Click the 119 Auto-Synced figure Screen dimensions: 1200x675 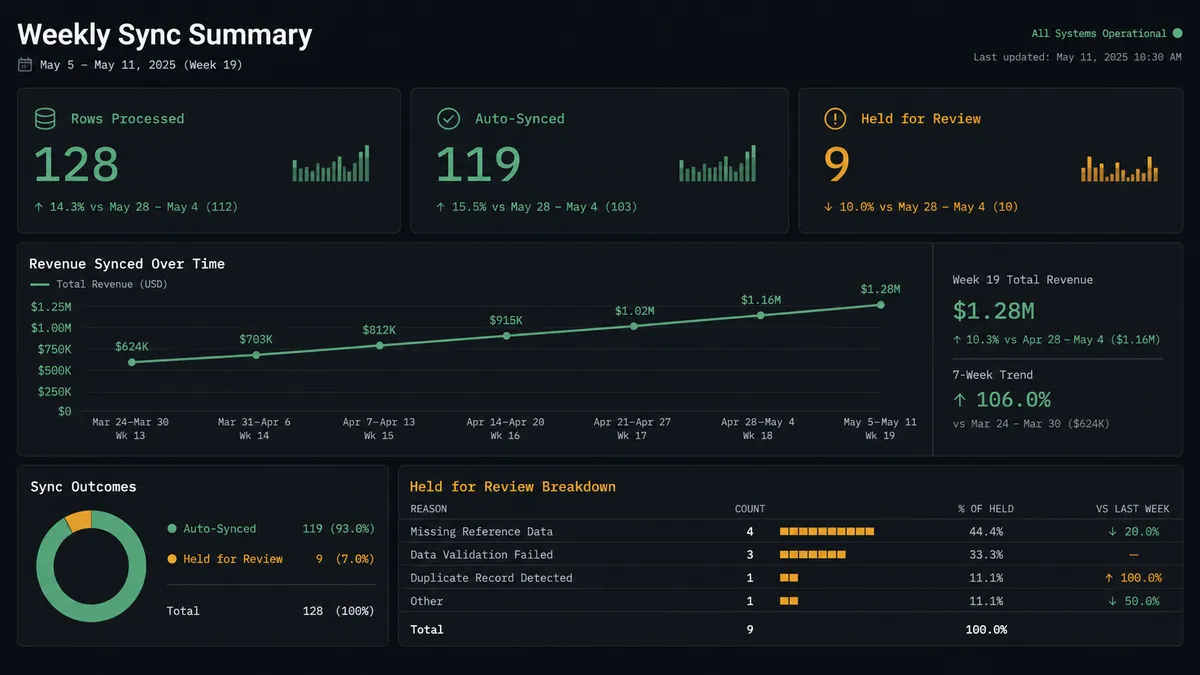(x=478, y=164)
